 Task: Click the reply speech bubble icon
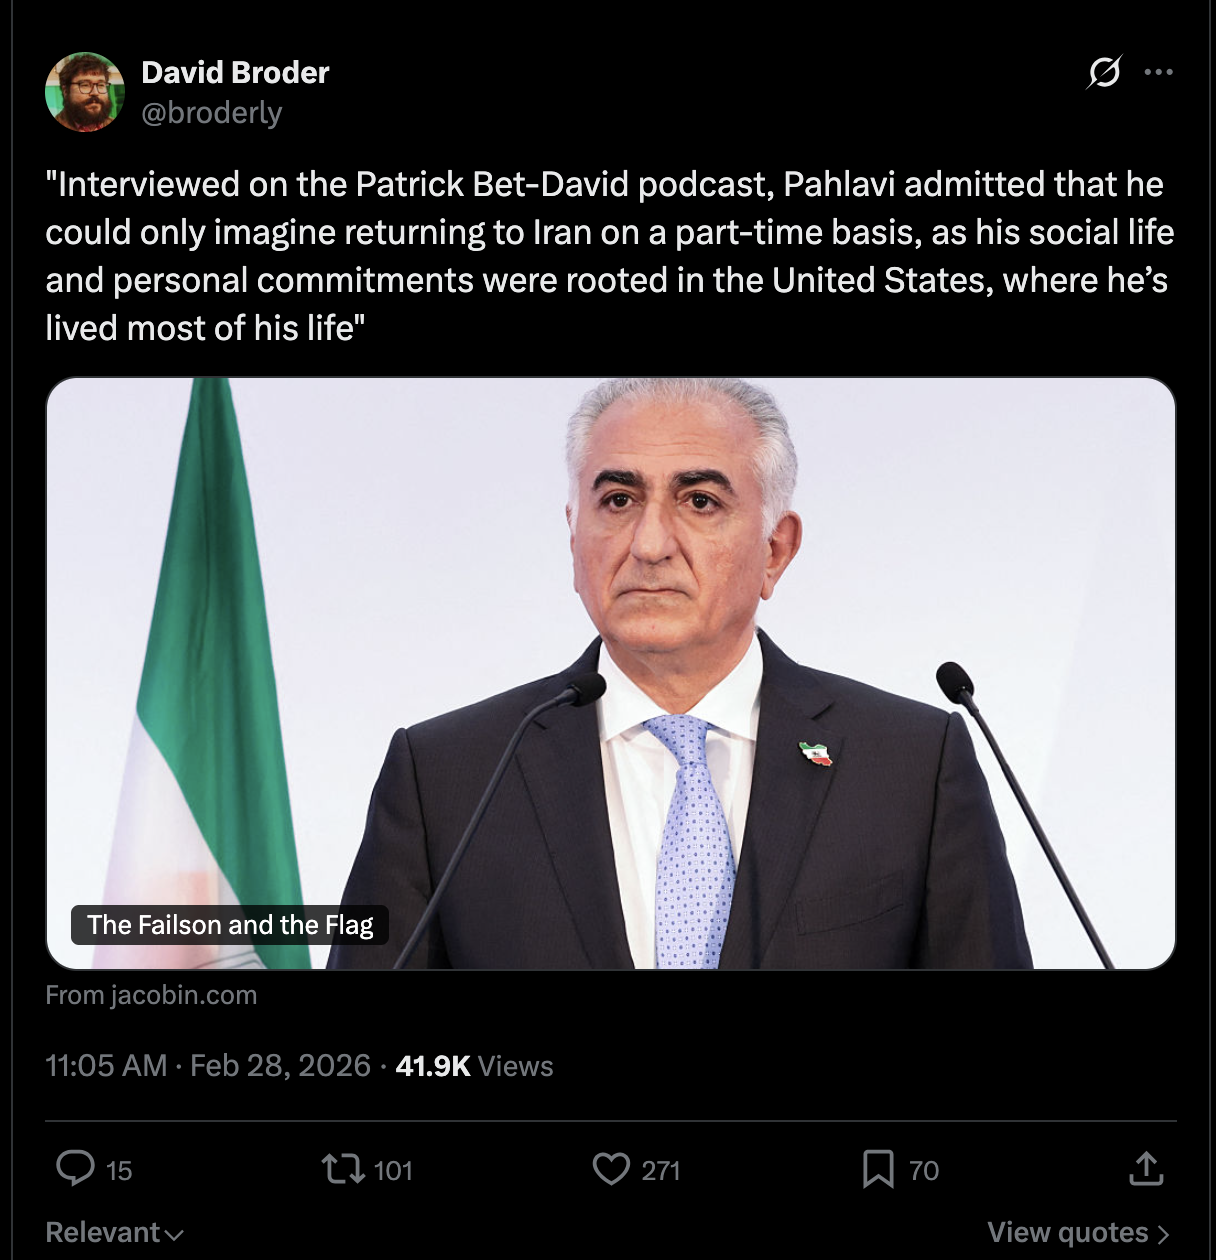click(x=76, y=1169)
